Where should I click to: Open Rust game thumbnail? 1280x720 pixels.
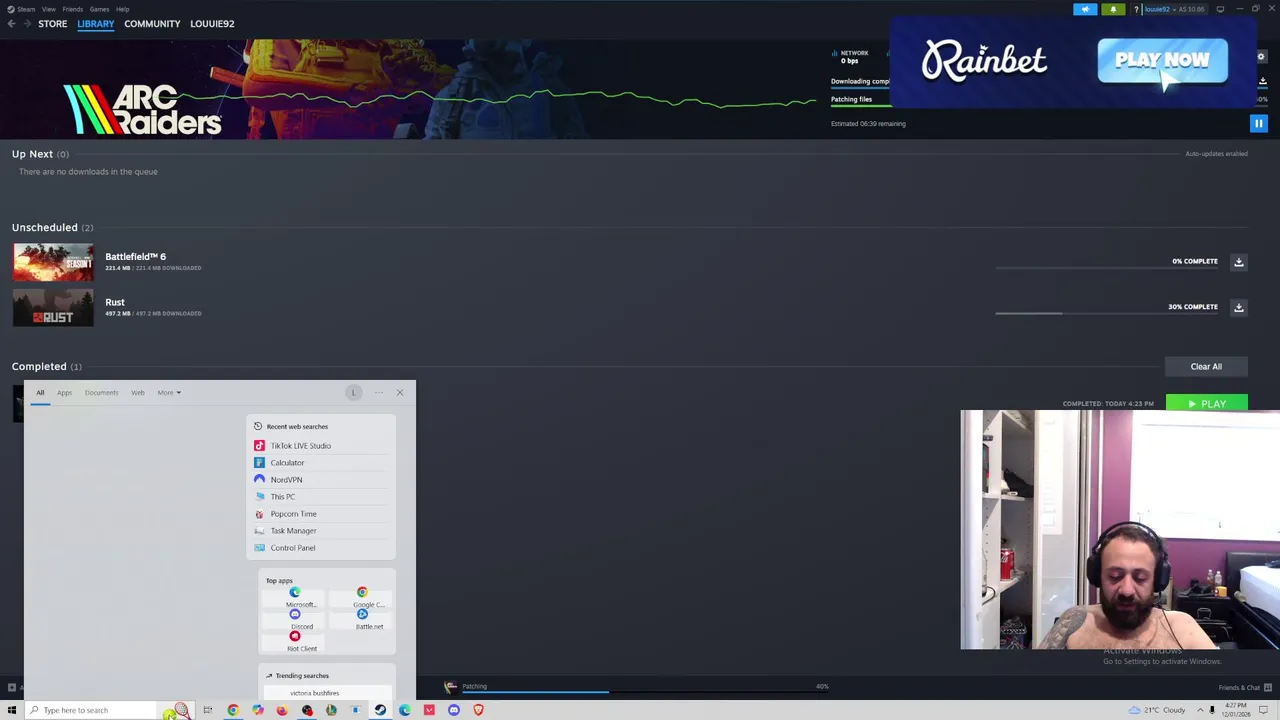(x=53, y=308)
